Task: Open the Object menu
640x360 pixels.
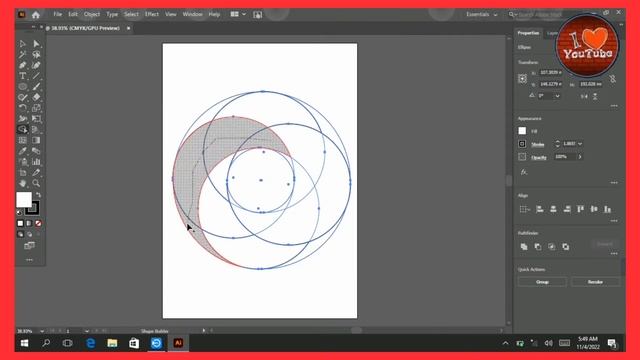Action: [92, 14]
